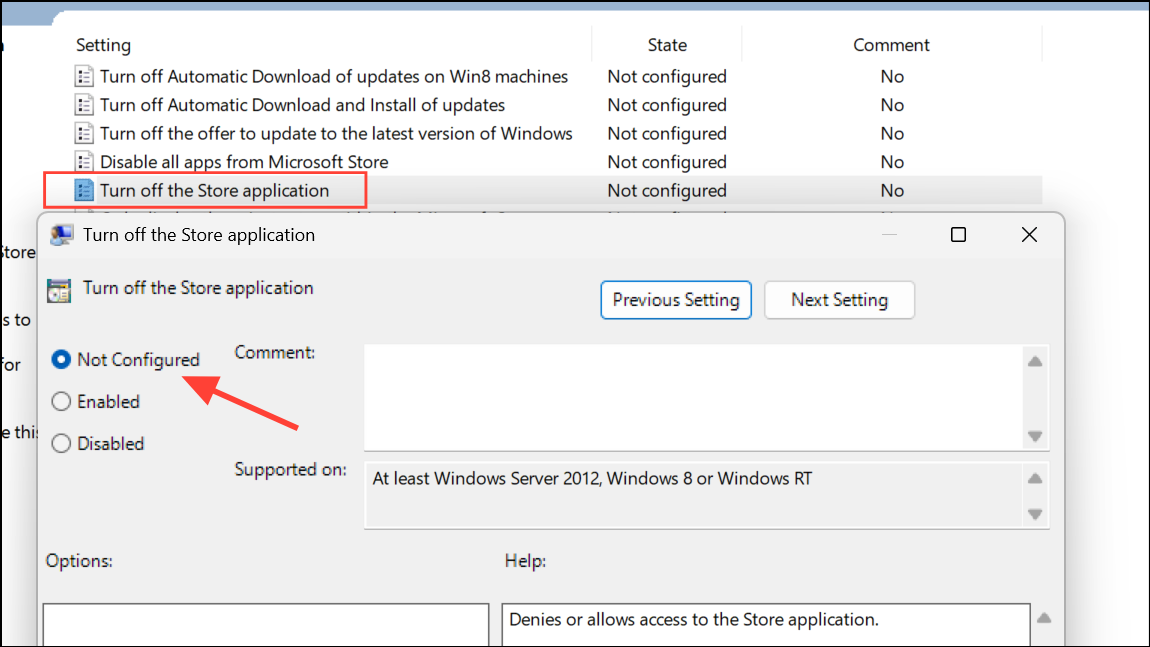Click 'Not configured' state of Download and Install policy
This screenshot has width=1150, height=647.
click(667, 105)
